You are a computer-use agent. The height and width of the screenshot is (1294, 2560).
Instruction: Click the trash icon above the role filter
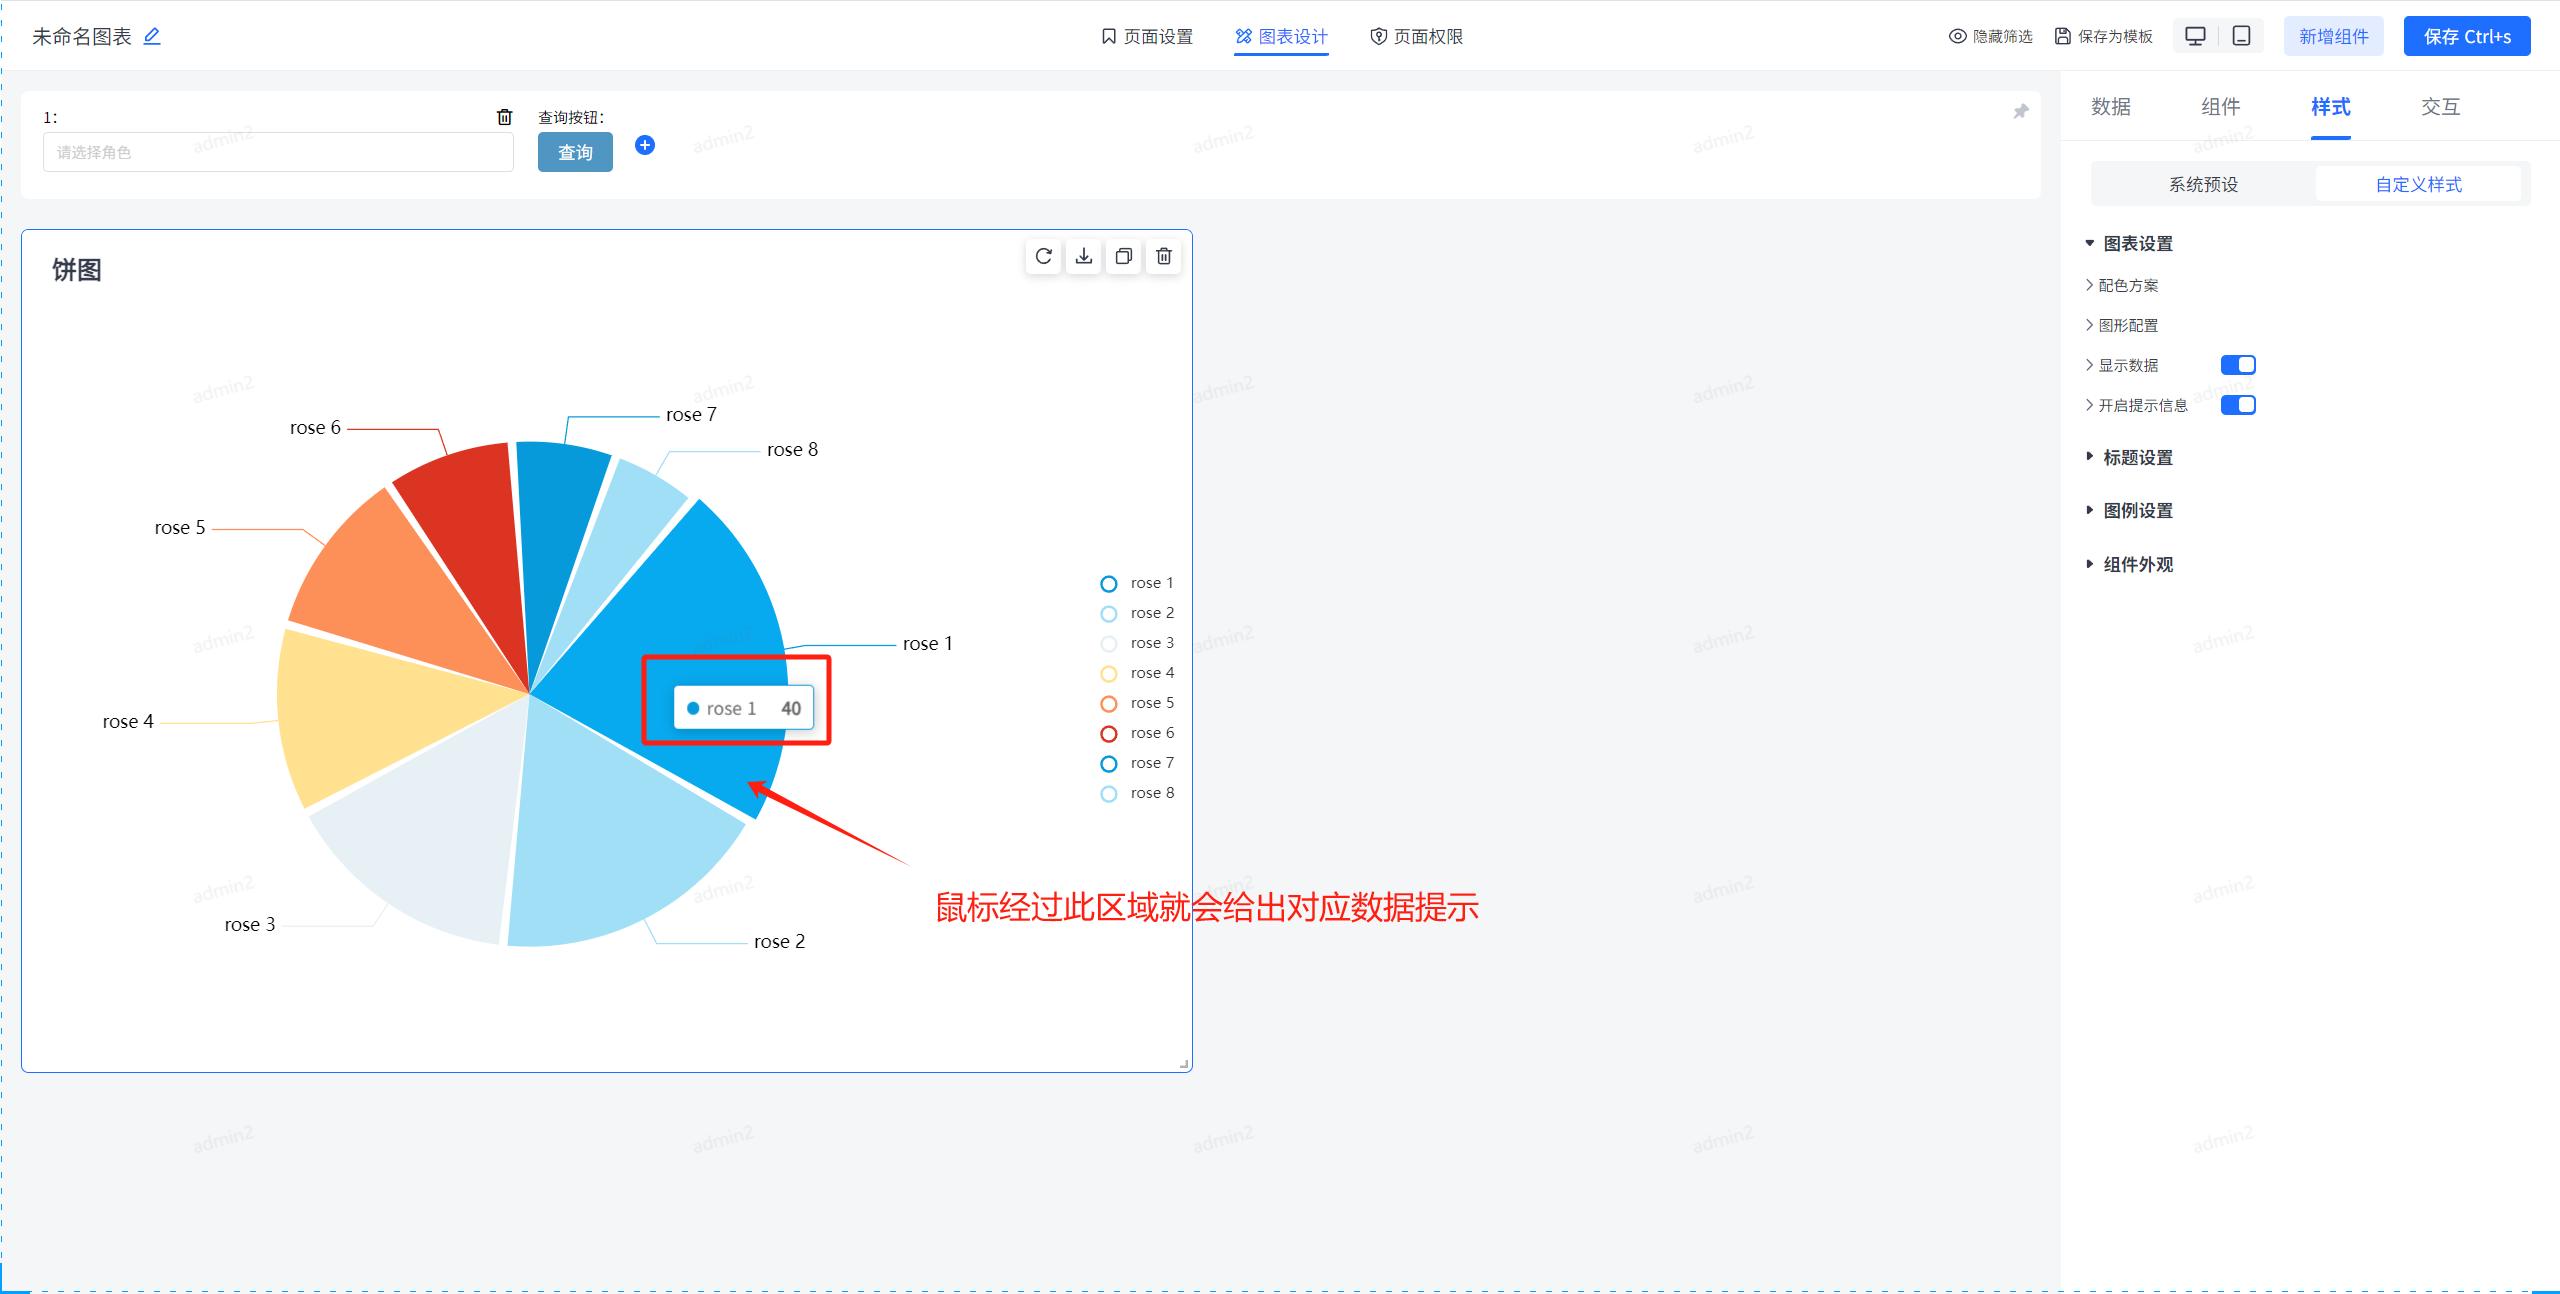[x=505, y=117]
